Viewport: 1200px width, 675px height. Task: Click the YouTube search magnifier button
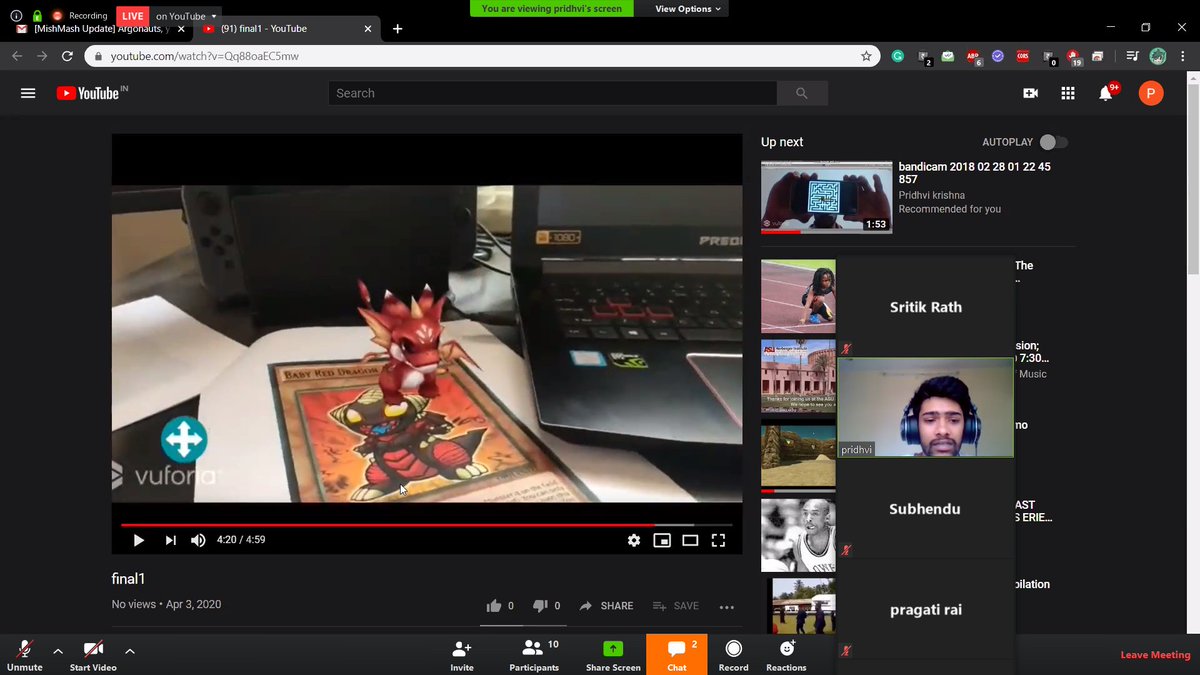click(x=802, y=93)
